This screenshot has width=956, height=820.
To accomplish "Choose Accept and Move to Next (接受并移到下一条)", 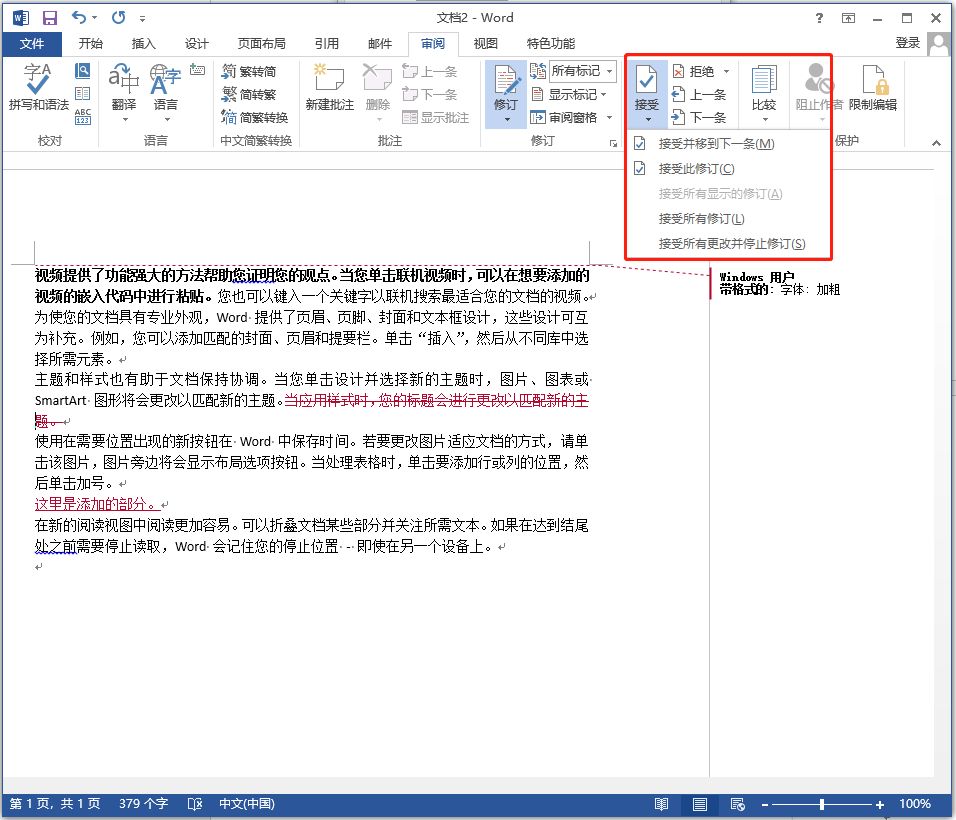I will (x=715, y=144).
